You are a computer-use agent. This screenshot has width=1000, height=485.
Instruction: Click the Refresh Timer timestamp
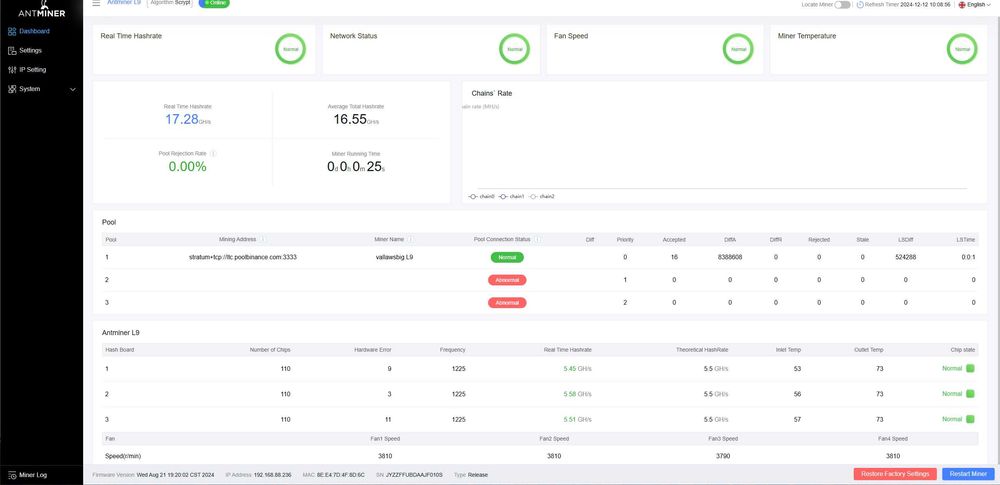coord(925,4)
